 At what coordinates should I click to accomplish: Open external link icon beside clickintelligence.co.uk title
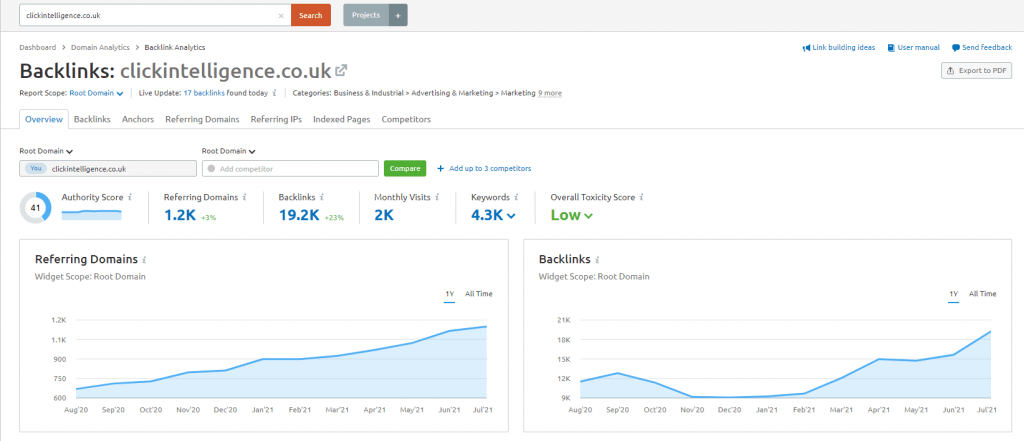341,70
